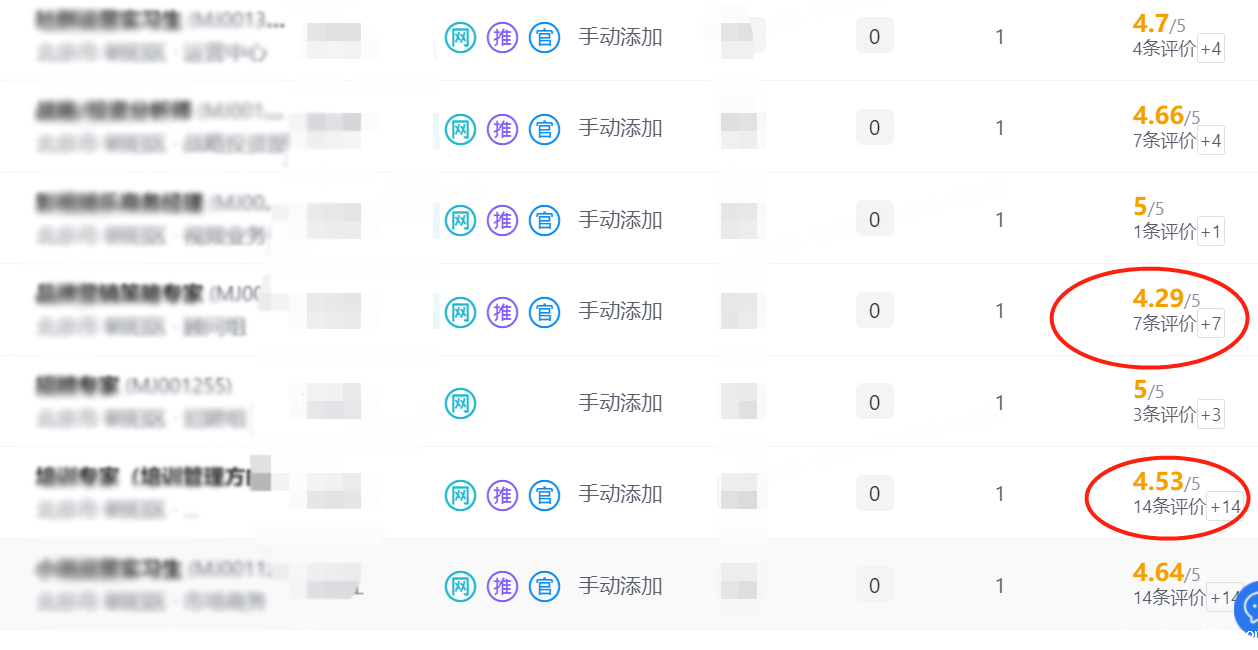Expand the +4 badge beside 4条评价

(x=1210, y=49)
